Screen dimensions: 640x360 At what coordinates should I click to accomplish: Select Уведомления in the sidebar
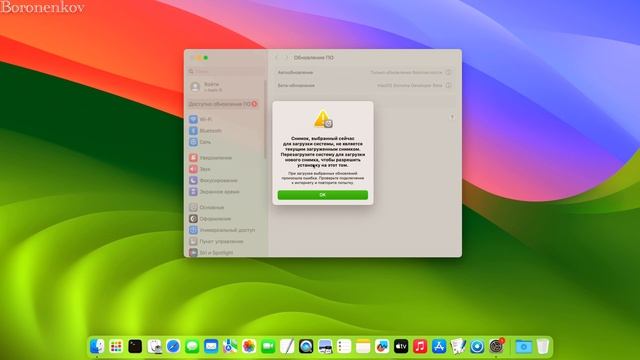(211, 158)
